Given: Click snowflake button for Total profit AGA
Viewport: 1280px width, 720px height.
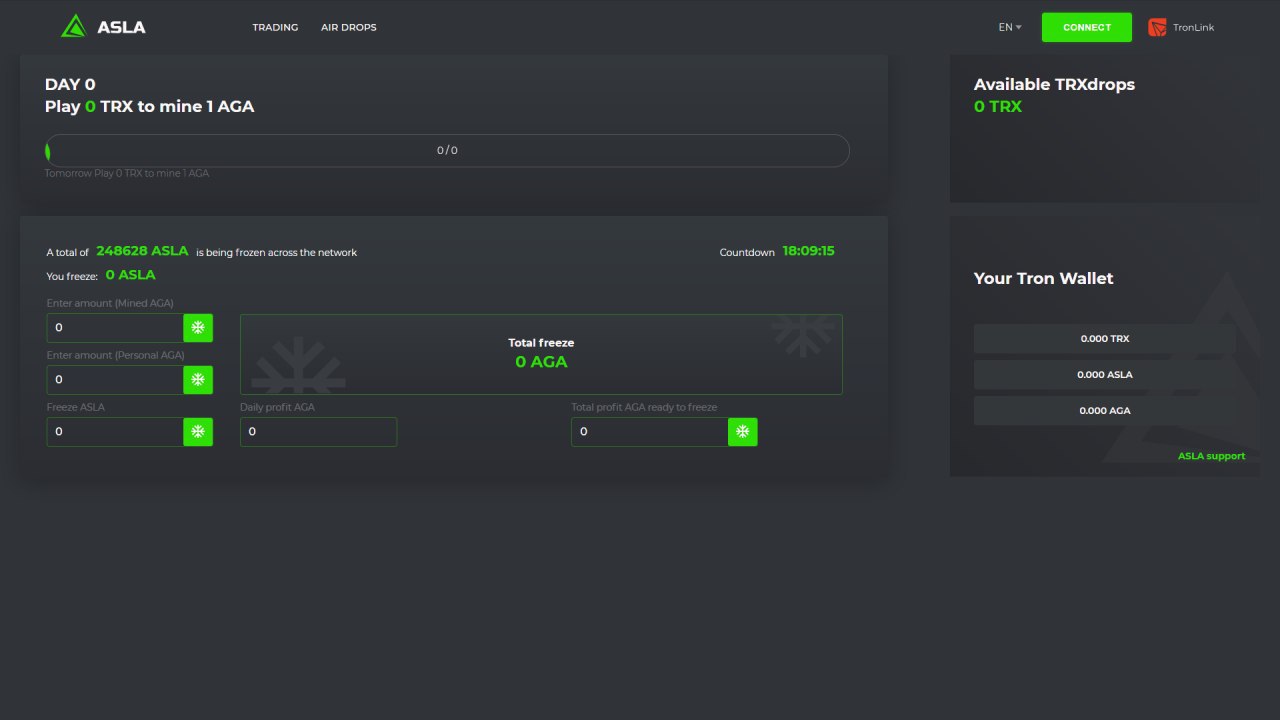Looking at the screenshot, I should click(743, 431).
